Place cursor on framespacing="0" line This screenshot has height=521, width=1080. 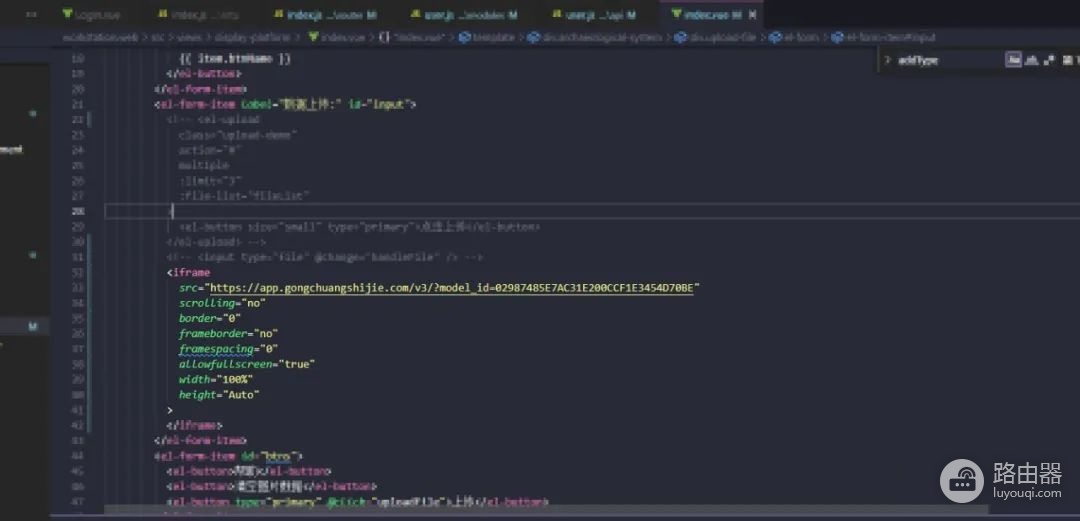click(x=228, y=349)
